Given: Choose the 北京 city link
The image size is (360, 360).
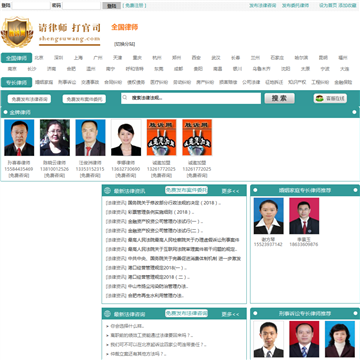Looking at the screenshot, I should click(39, 58).
